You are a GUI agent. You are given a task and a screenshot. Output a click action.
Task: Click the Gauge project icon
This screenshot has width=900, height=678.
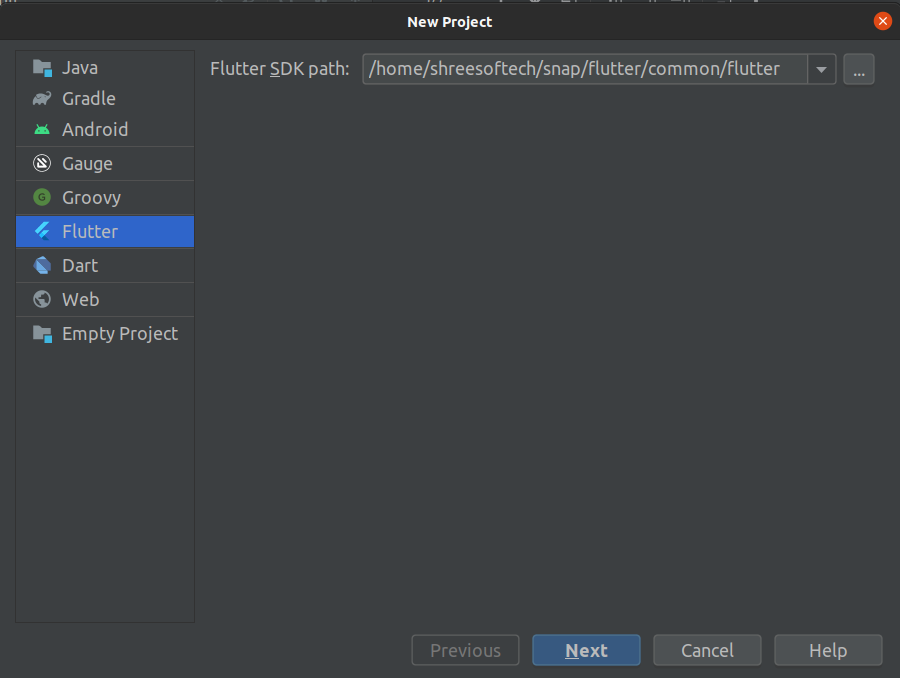tap(42, 164)
